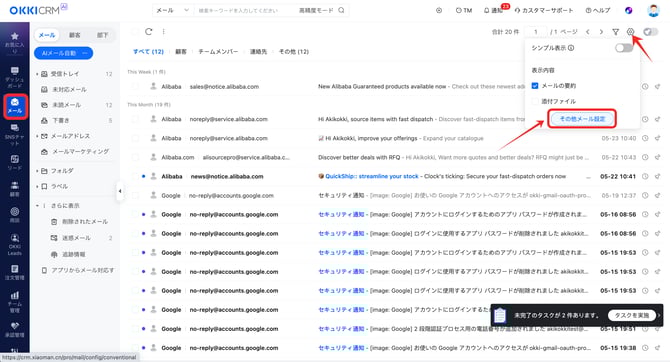Click the info icon next to シンプル表示
Screen dimensions: 670x362
pyautogui.click(x=571, y=48)
